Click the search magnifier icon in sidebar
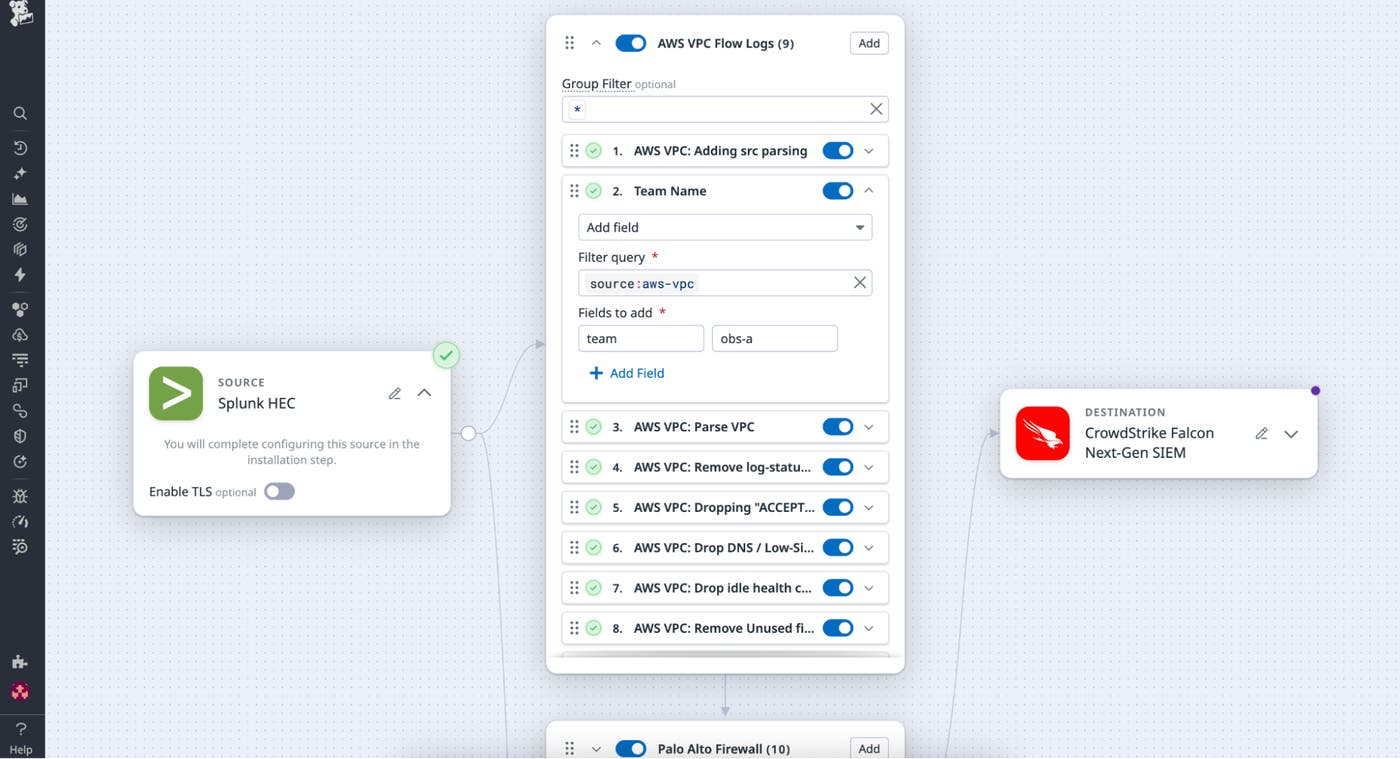 click(x=20, y=114)
